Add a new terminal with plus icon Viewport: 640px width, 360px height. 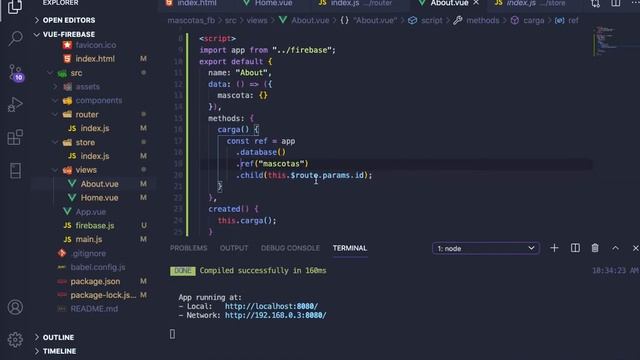(554, 248)
